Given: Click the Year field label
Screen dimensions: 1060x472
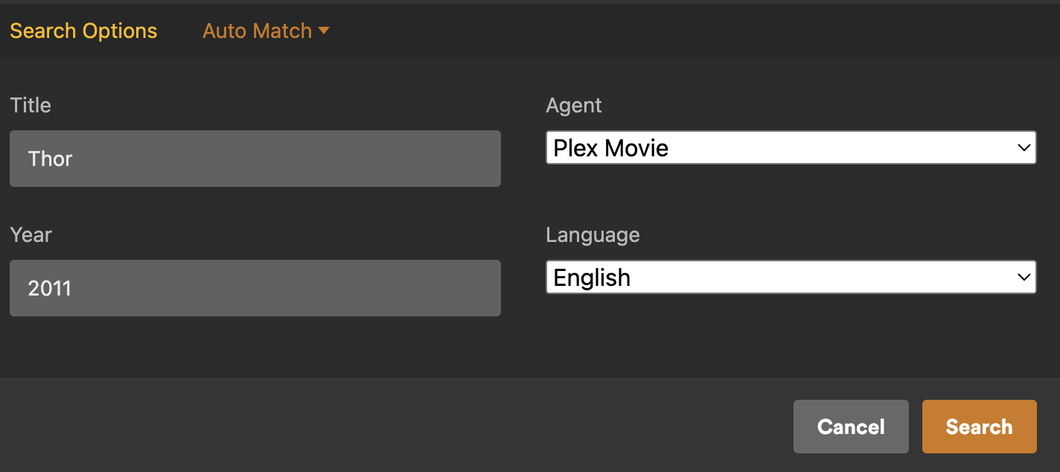Looking at the screenshot, I should (x=30, y=235).
